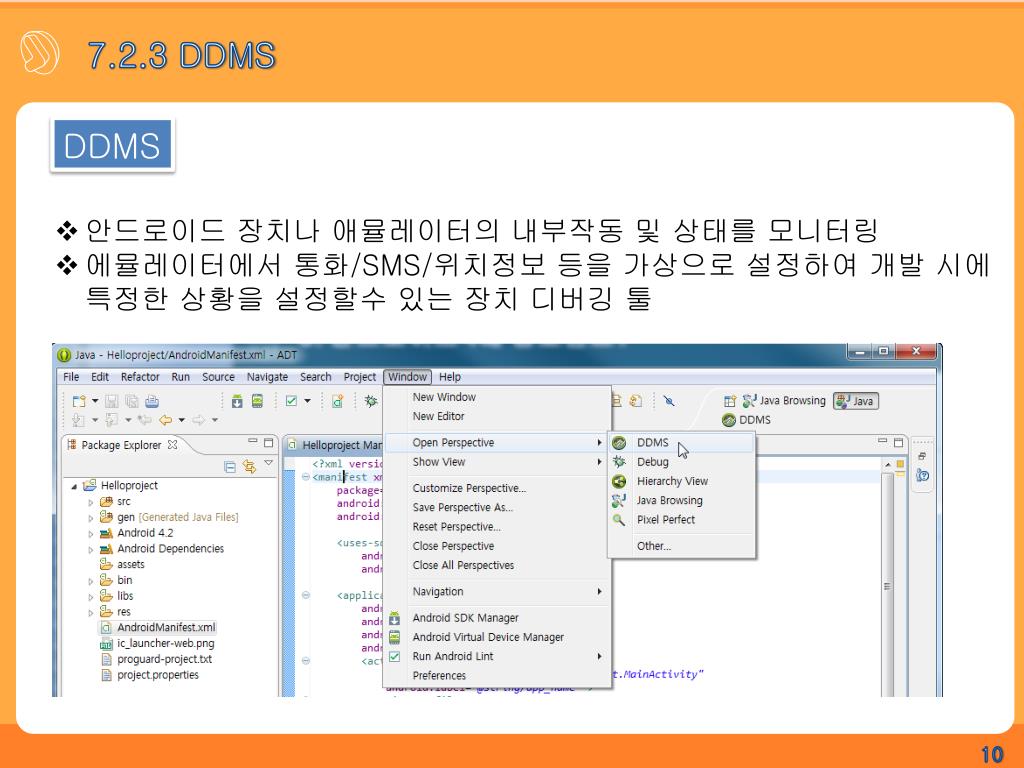Expand the Android Dependencies arrow

(91, 550)
